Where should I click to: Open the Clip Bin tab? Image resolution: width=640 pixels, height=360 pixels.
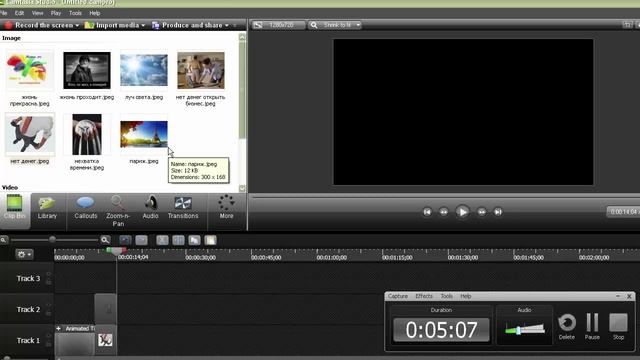point(15,211)
